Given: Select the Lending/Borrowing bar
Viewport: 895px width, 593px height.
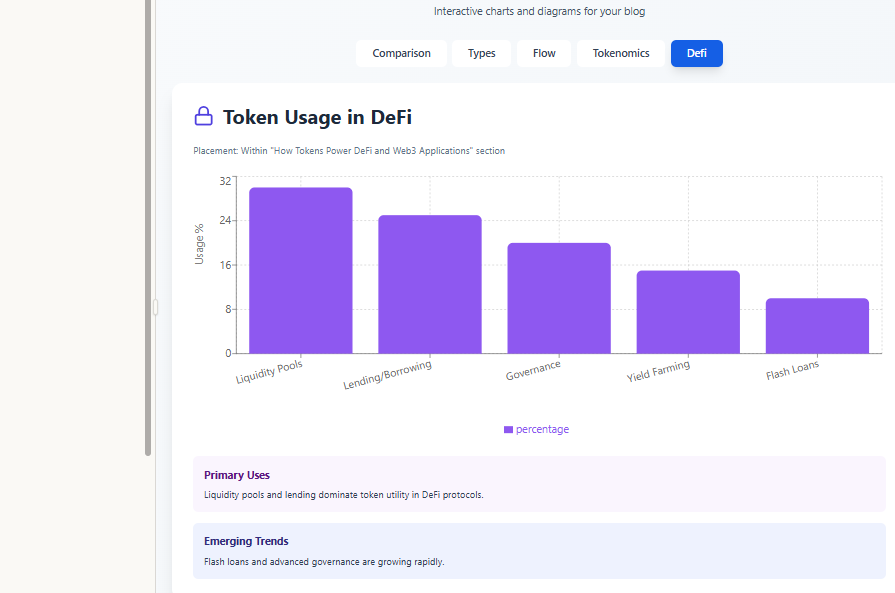Looking at the screenshot, I should 429,284.
